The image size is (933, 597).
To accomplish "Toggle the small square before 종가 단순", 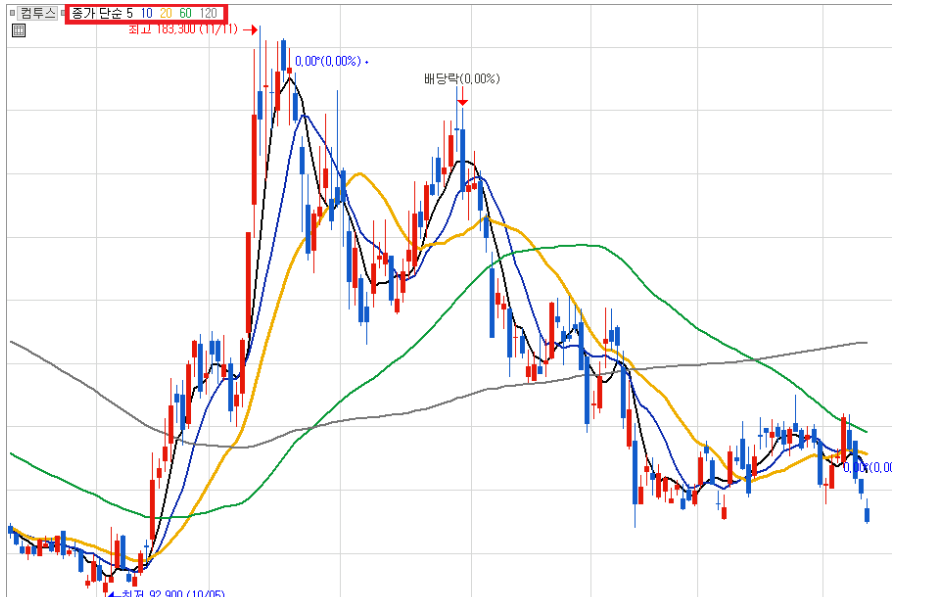I will pyautogui.click(x=64, y=13).
